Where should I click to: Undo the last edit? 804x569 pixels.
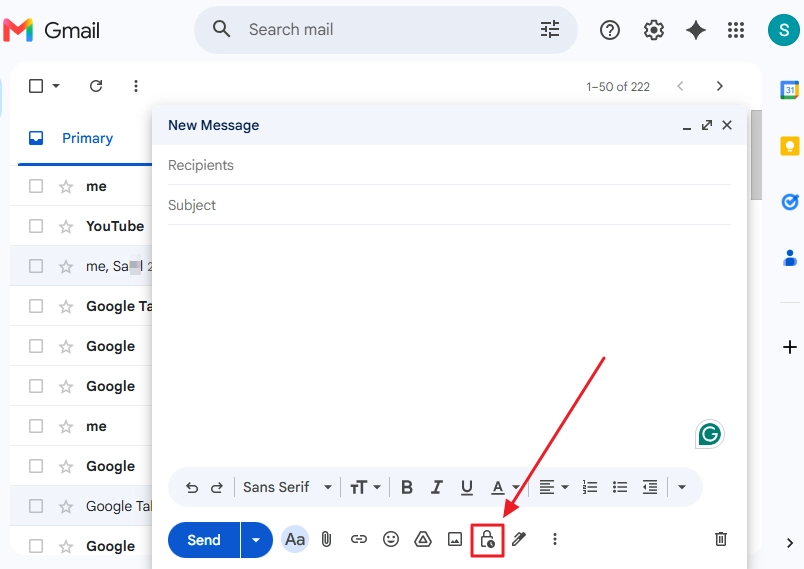tap(192, 487)
